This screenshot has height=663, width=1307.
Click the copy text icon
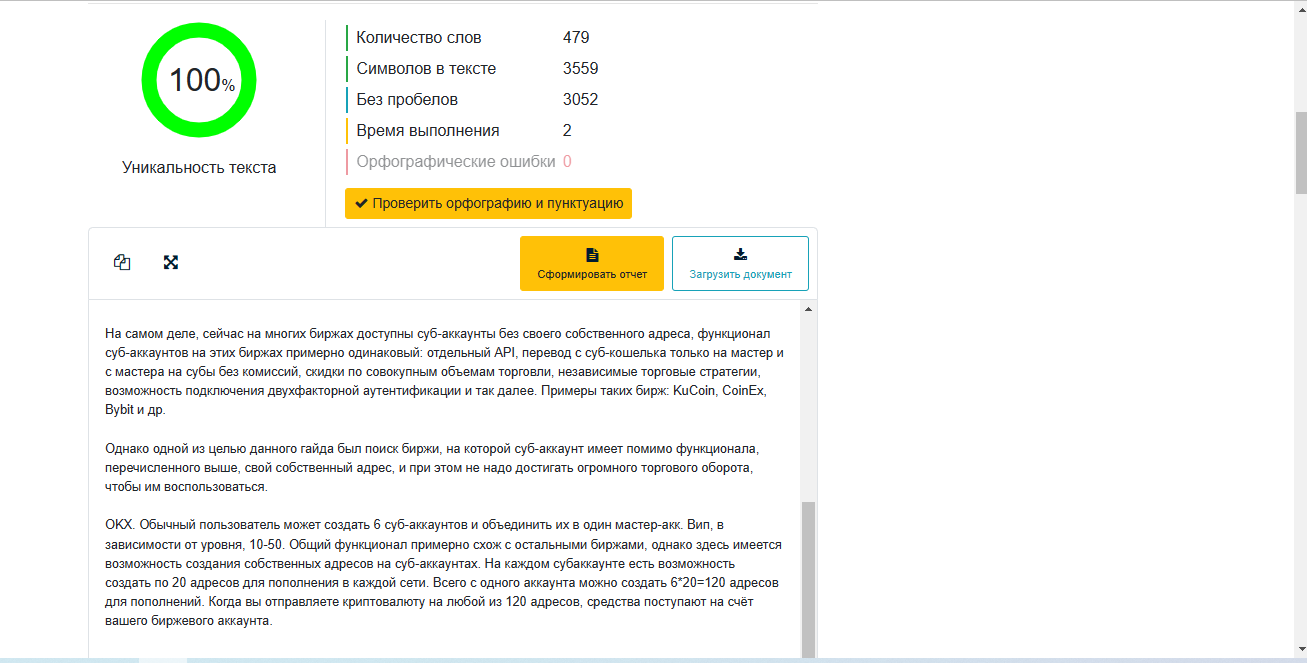(x=122, y=262)
